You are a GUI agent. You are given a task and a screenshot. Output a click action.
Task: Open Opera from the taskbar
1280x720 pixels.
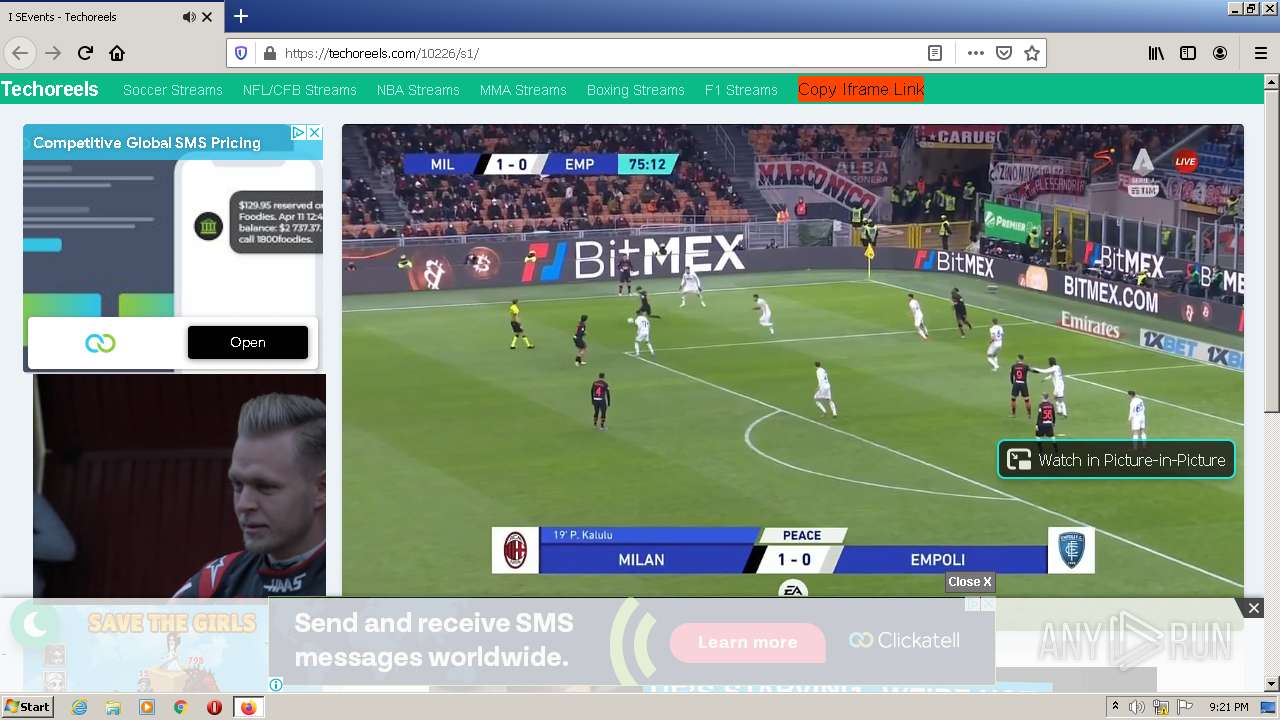(x=214, y=707)
